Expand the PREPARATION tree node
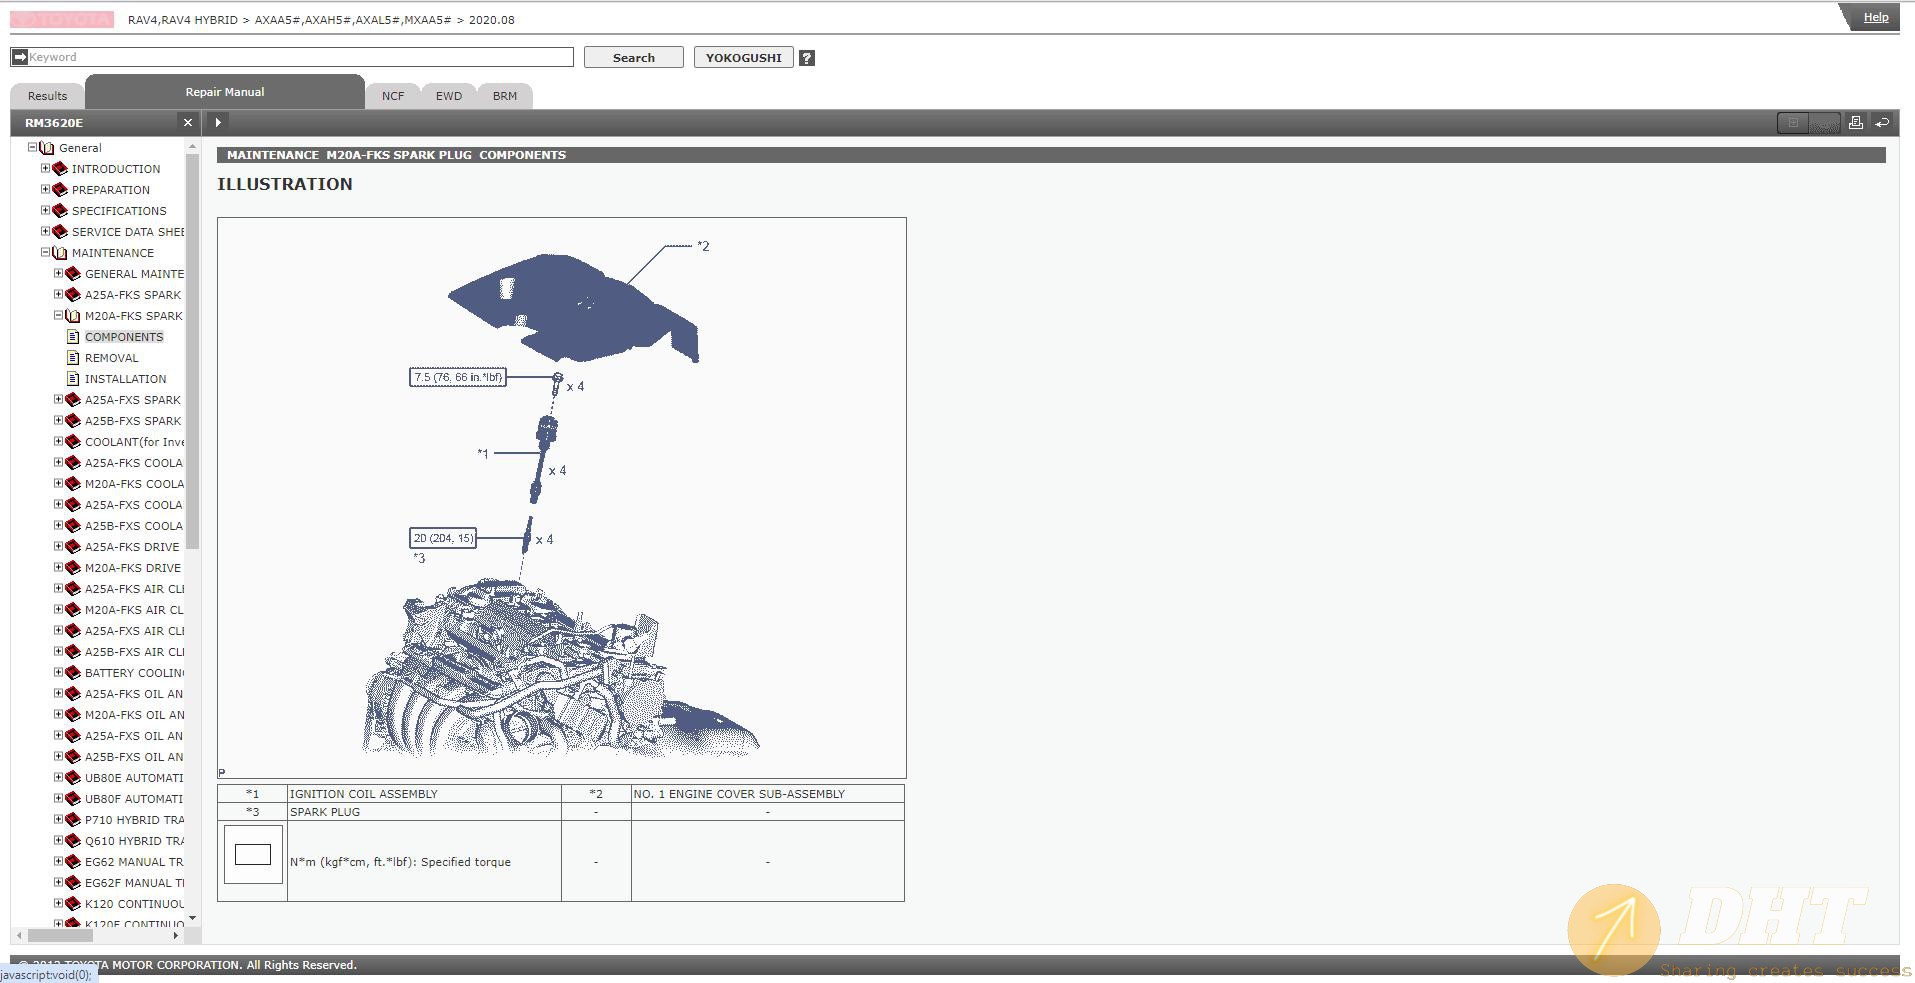The width and height of the screenshot is (1915, 983). click(45, 189)
